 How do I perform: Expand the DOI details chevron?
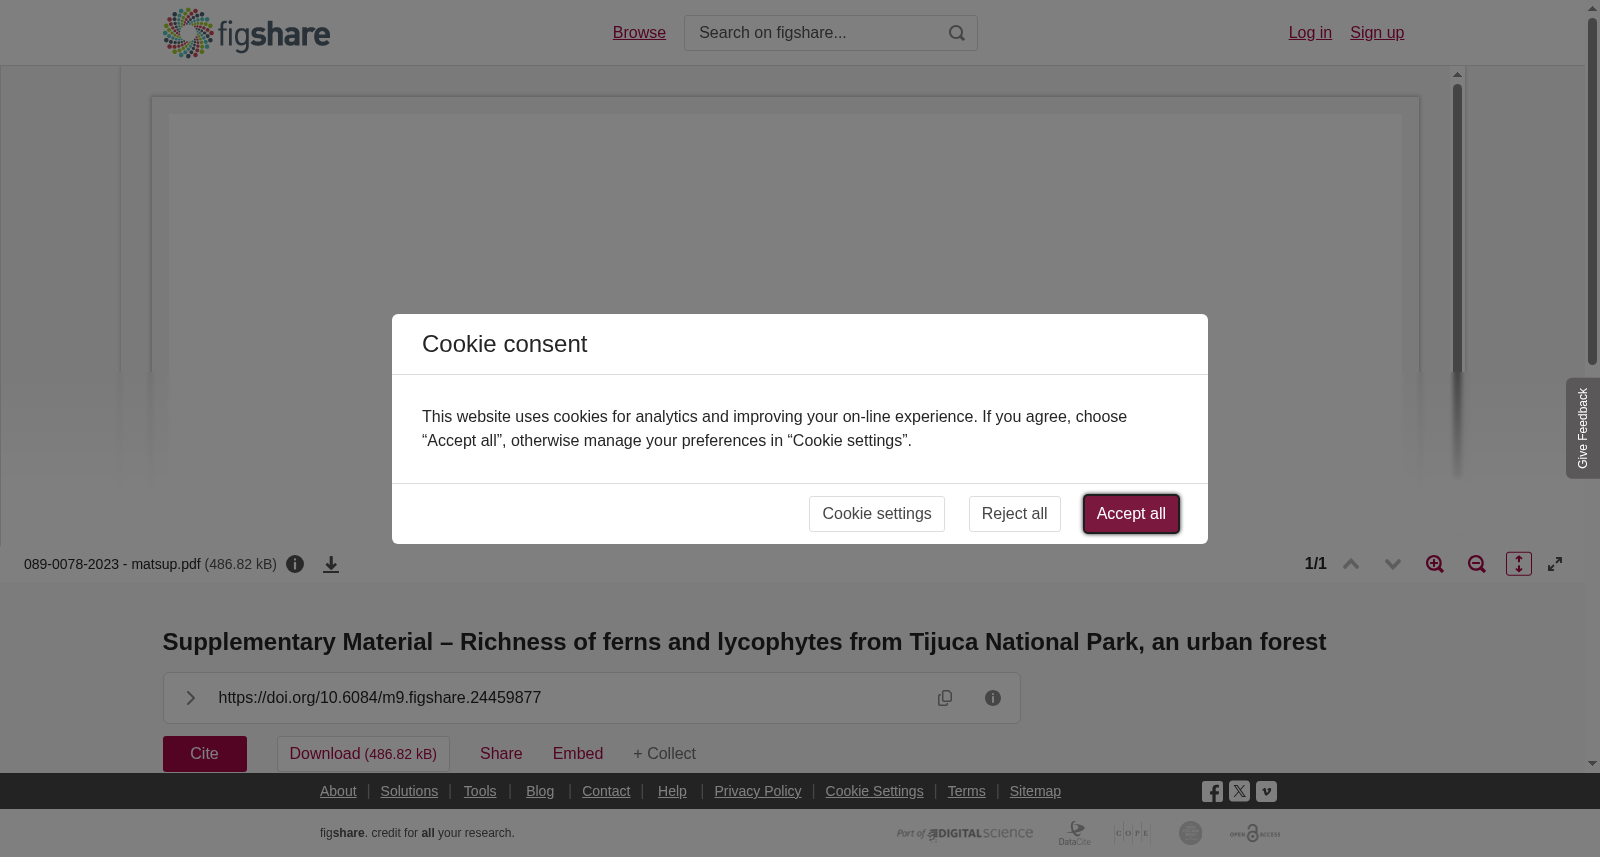(190, 698)
